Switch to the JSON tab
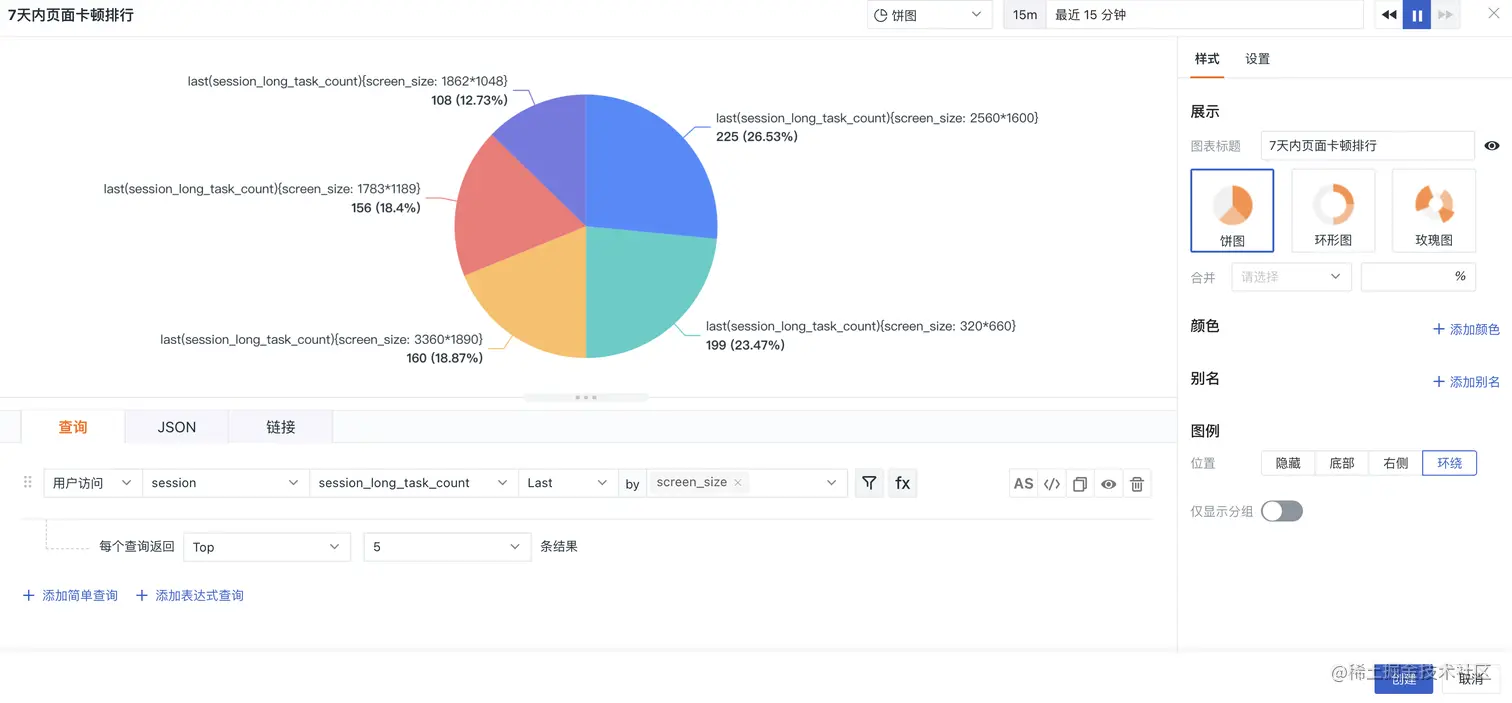 click(x=177, y=427)
